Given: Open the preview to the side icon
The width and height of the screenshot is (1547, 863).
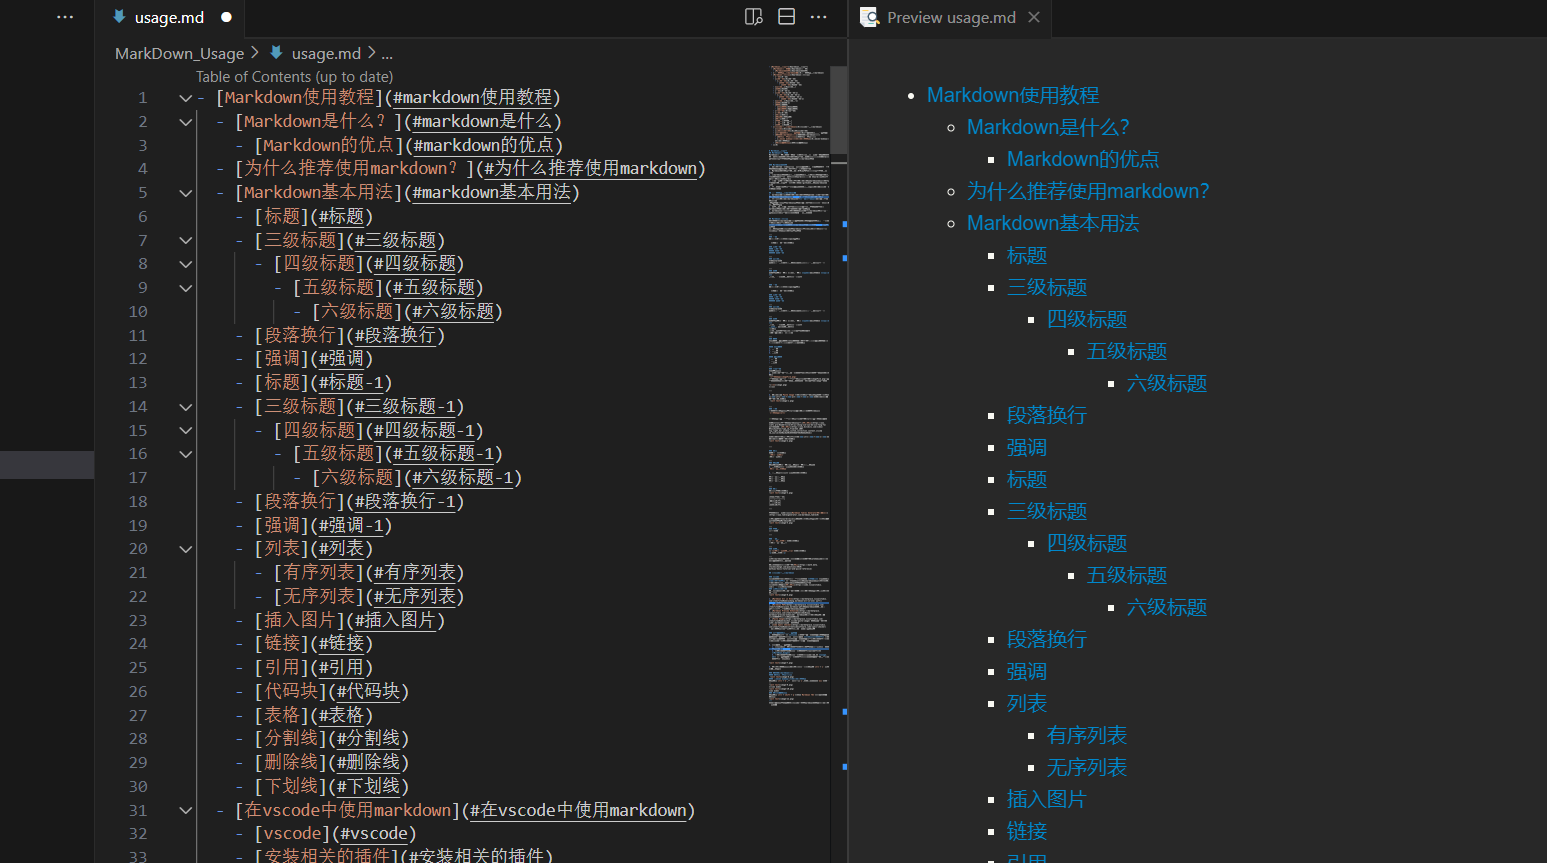Looking at the screenshot, I should (754, 17).
